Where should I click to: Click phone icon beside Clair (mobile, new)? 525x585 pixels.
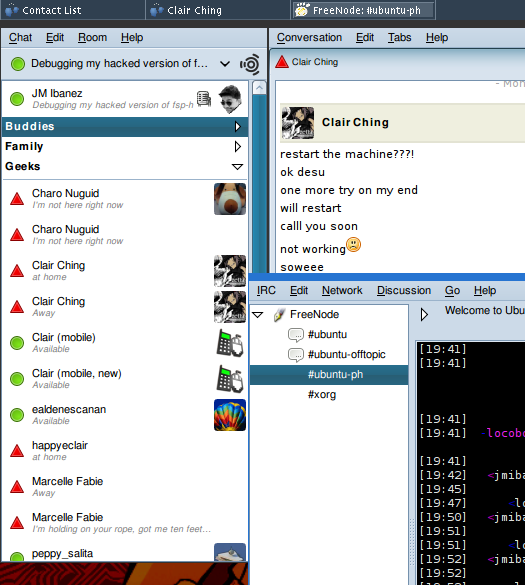[230, 379]
